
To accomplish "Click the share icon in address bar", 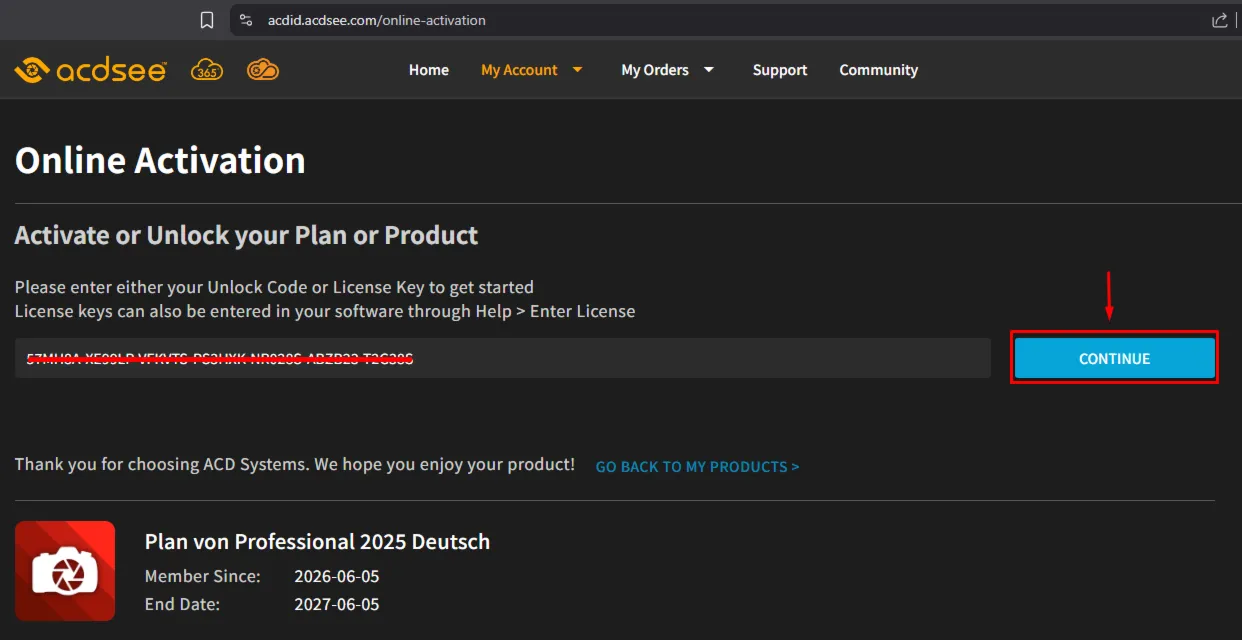I will (1220, 20).
